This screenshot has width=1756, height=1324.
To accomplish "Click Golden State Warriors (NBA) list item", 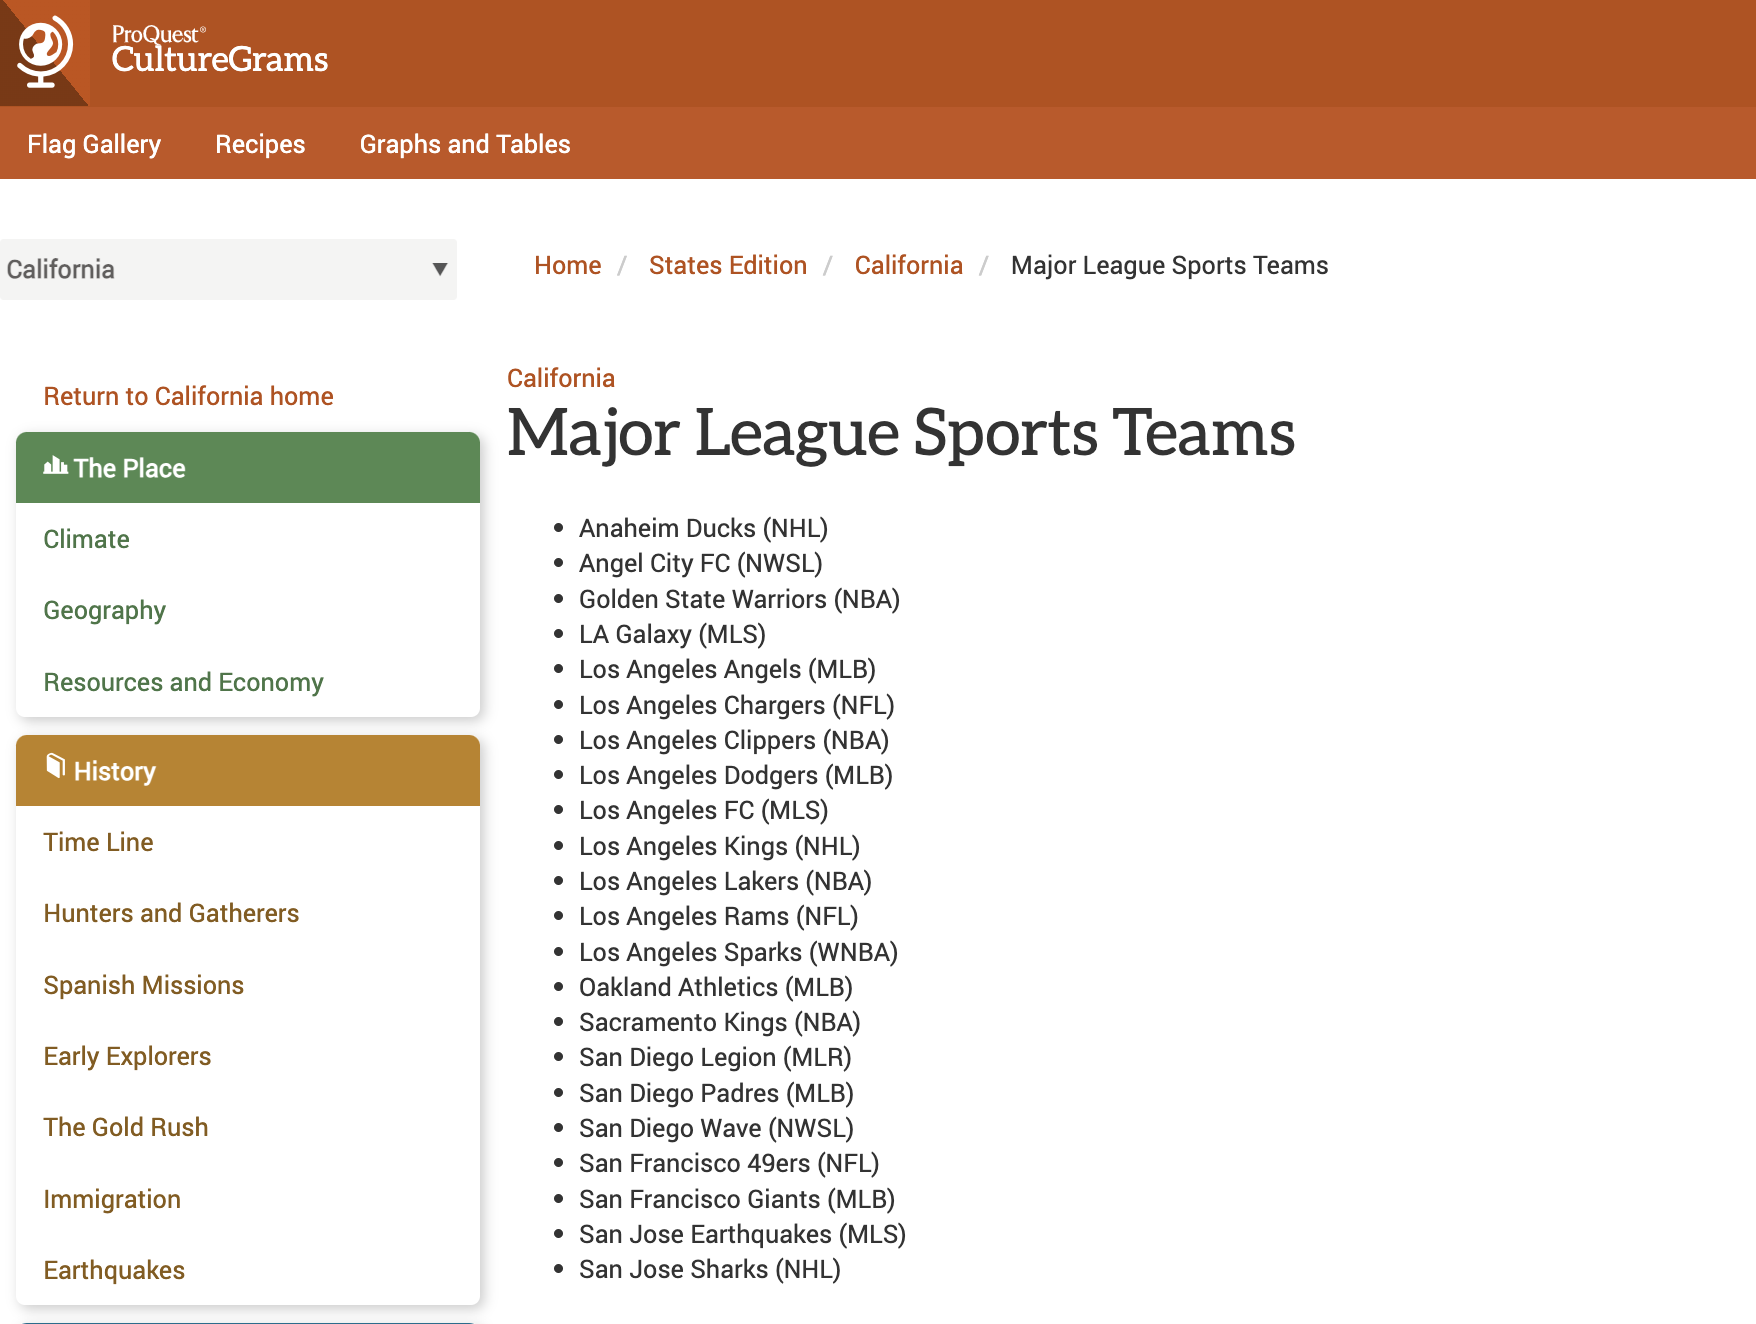I will point(740,599).
